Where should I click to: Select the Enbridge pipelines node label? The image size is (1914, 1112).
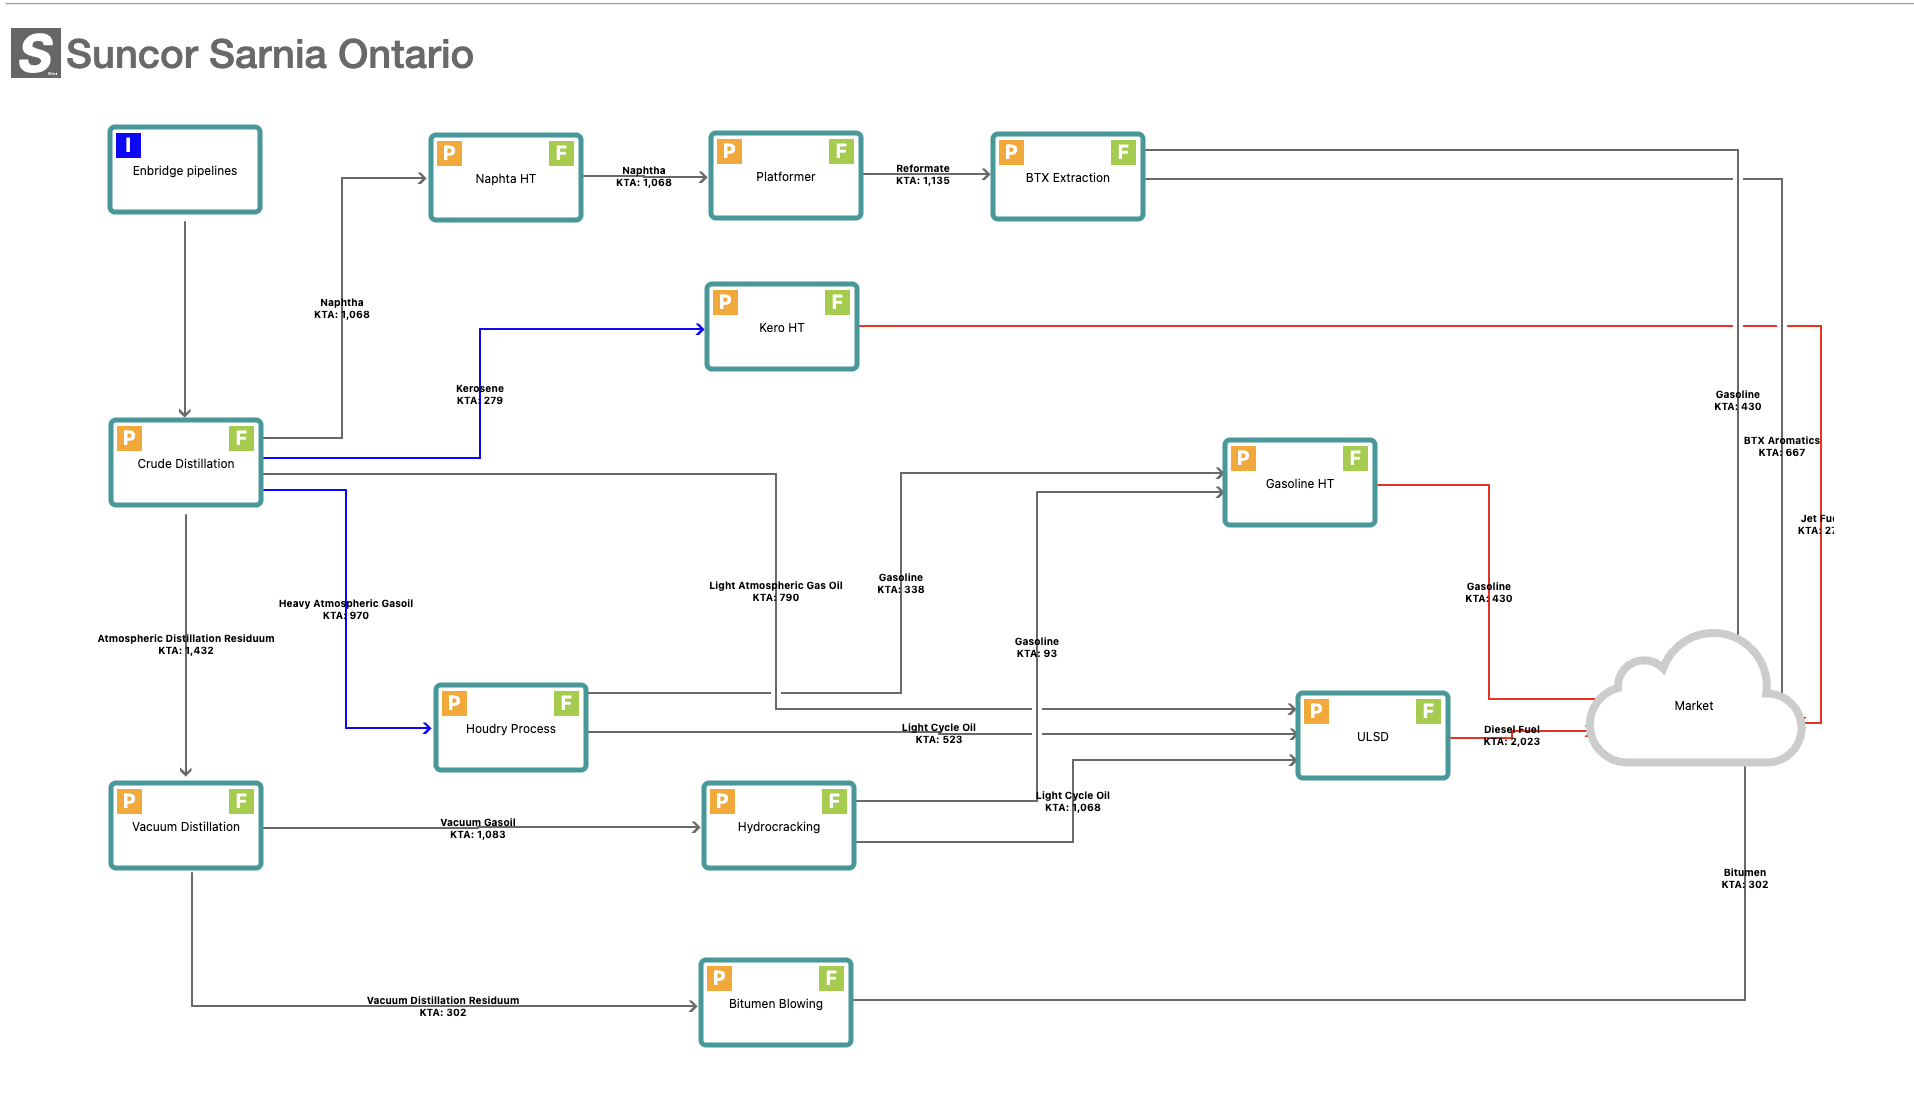(185, 171)
